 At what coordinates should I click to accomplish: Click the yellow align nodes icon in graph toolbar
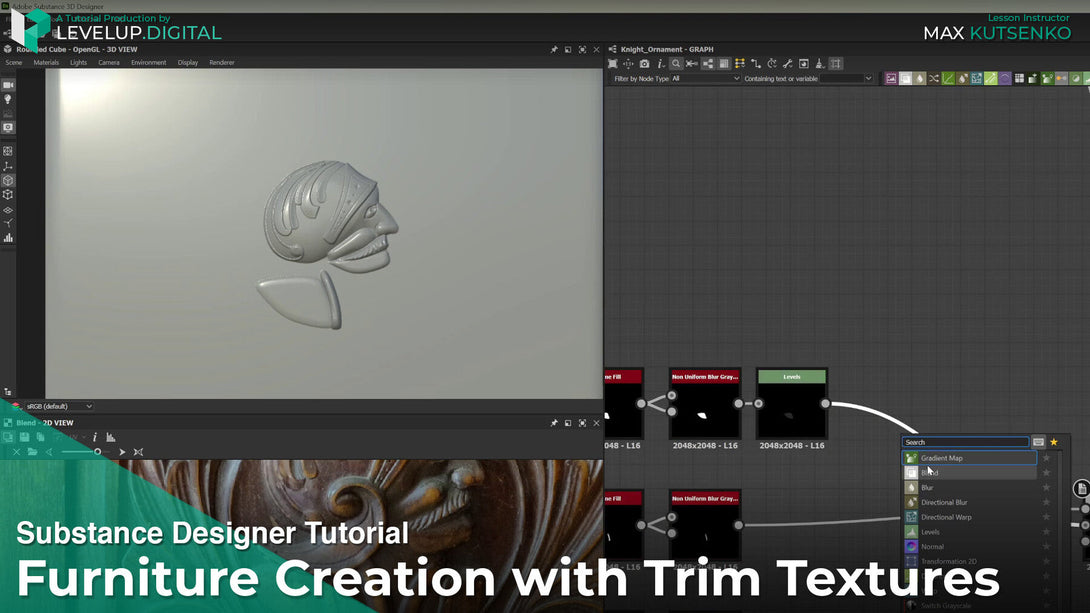[740, 64]
